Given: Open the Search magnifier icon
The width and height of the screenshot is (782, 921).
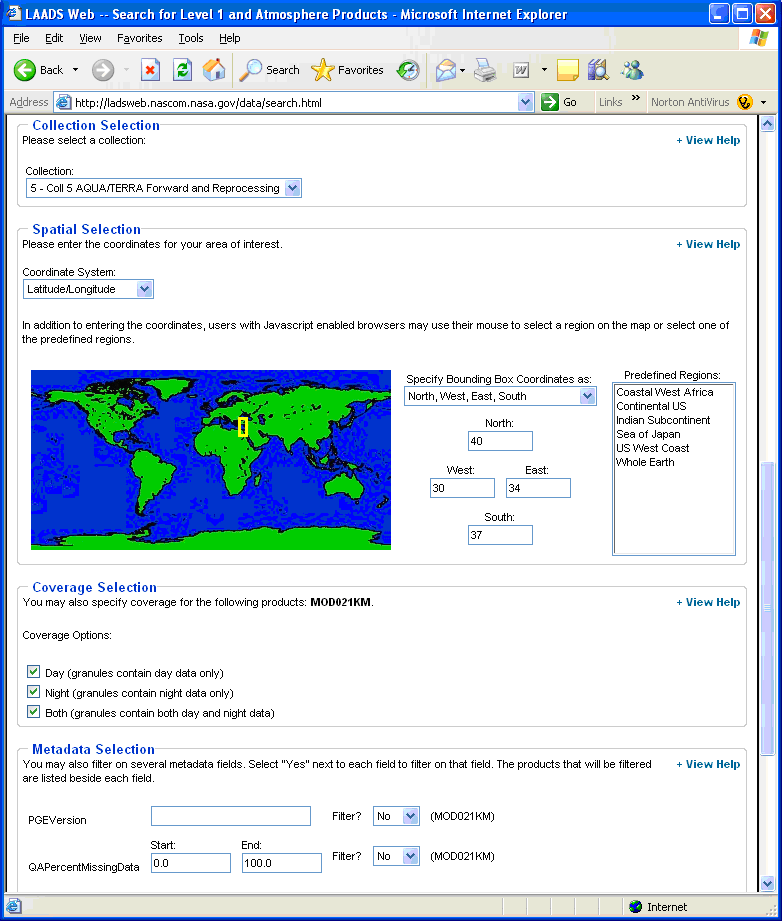Looking at the screenshot, I should pos(251,70).
